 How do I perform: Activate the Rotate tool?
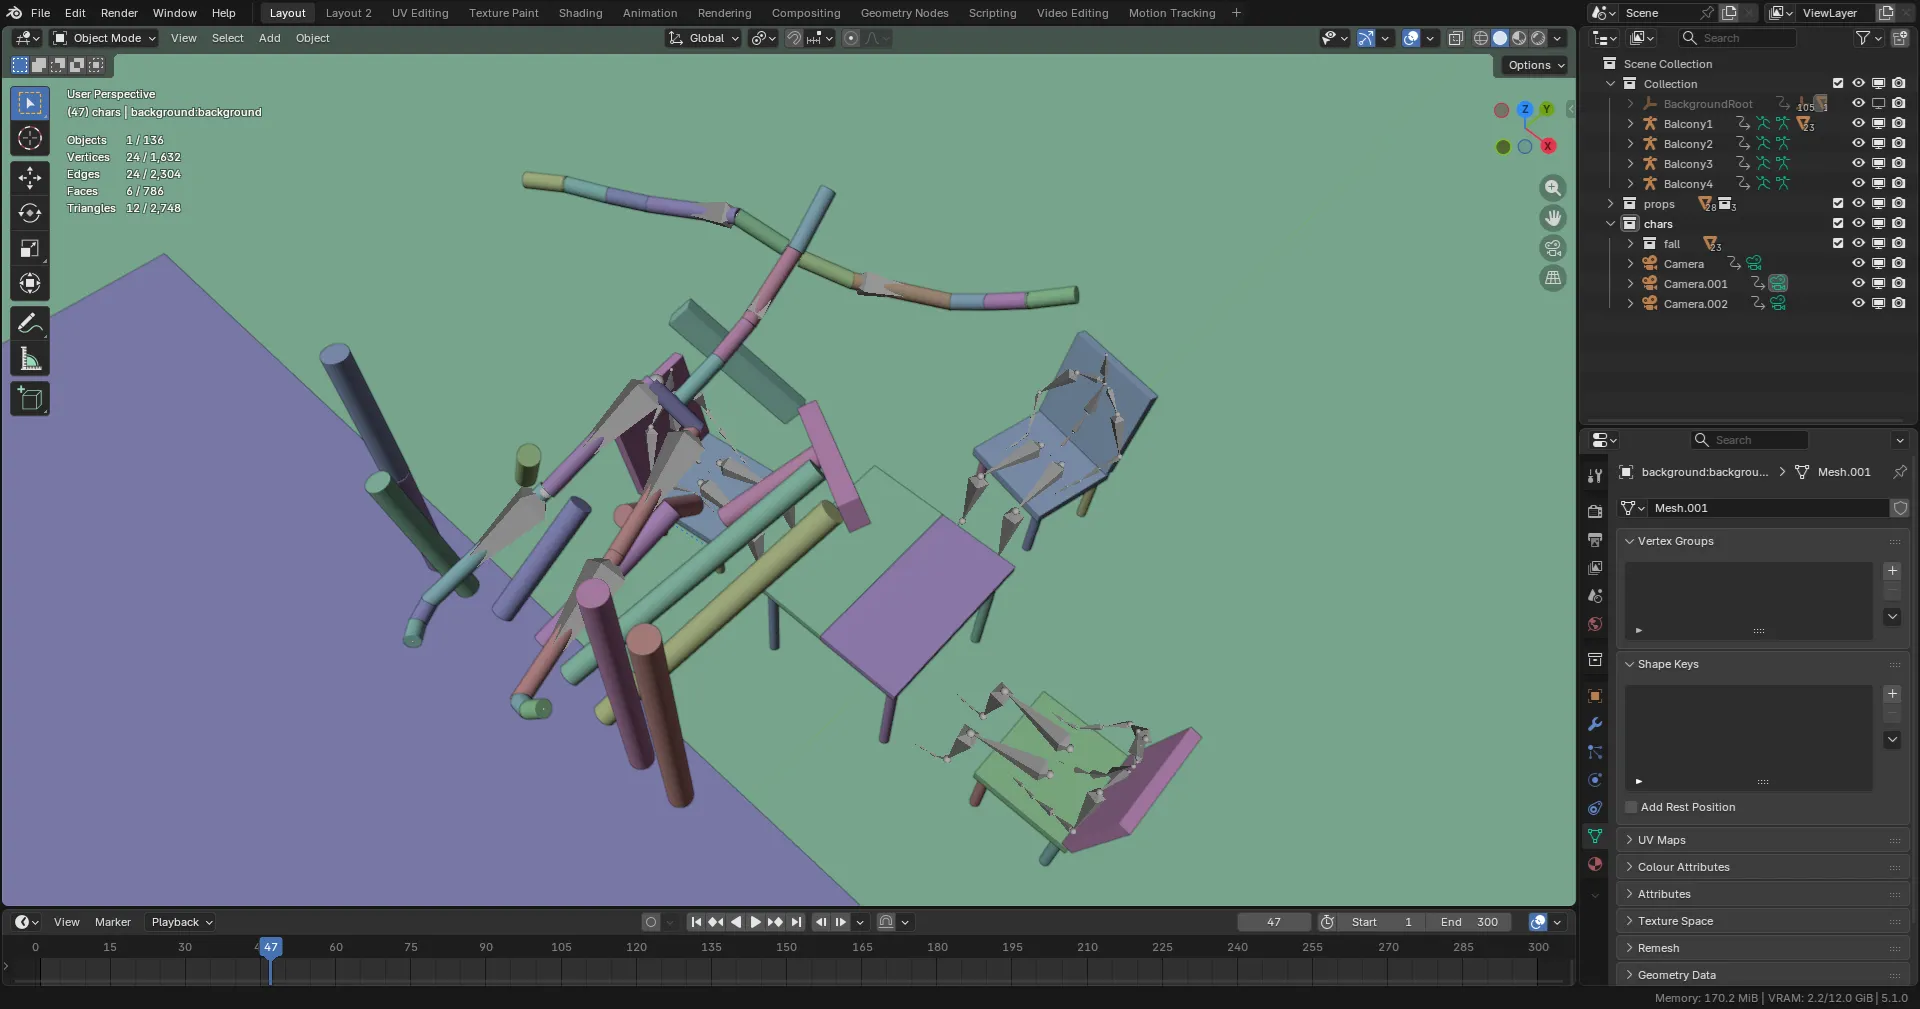[x=30, y=213]
